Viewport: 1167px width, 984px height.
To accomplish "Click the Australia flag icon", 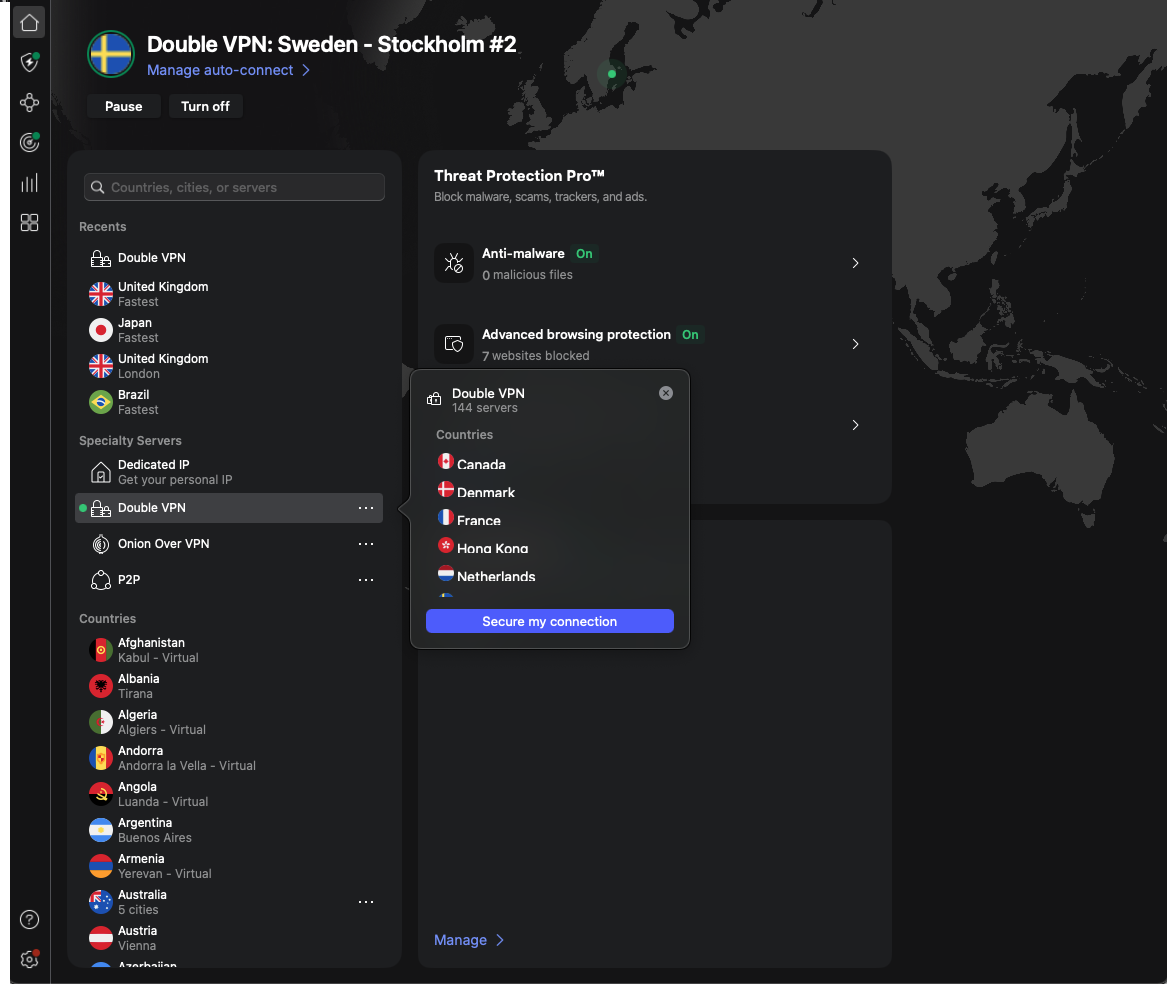I will coord(100,902).
